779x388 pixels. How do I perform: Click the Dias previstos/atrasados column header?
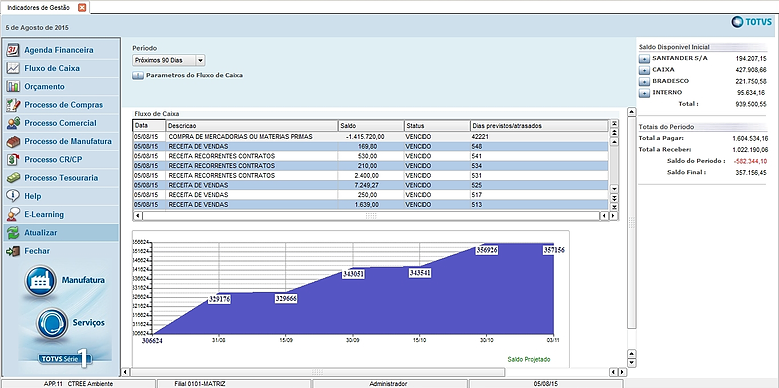[539, 126]
